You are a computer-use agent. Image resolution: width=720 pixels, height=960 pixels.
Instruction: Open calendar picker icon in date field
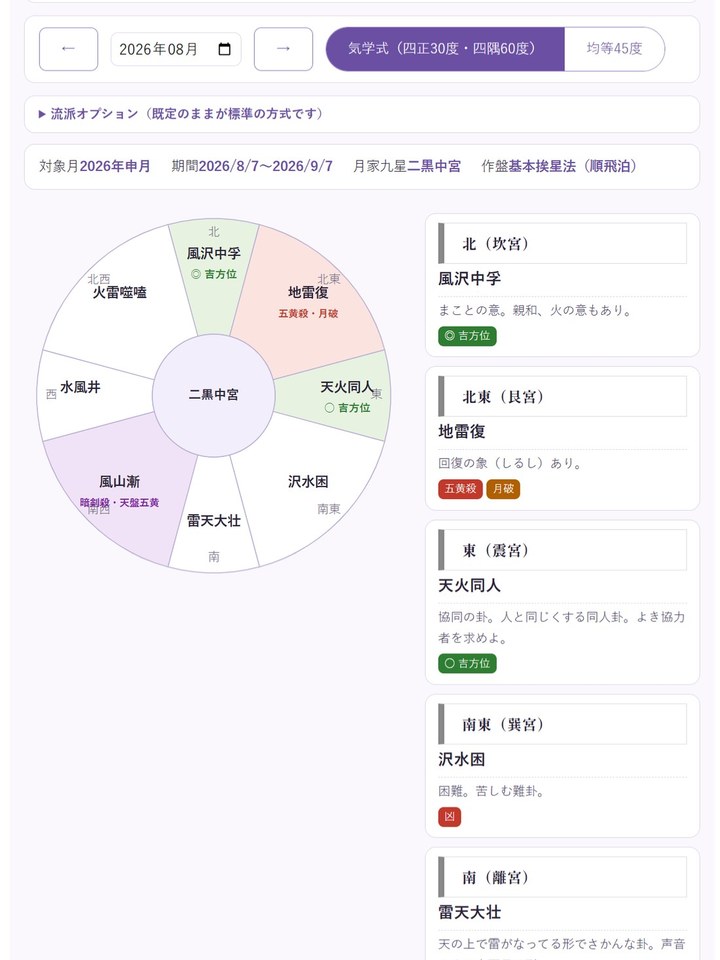(224, 49)
